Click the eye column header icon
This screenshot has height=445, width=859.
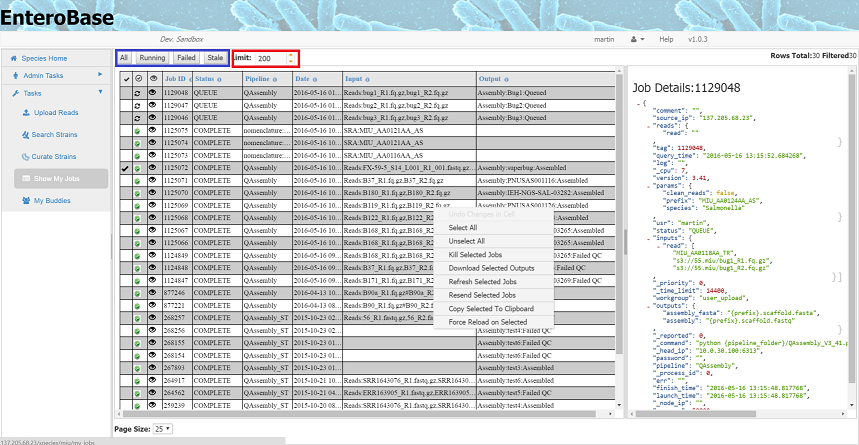pyautogui.click(x=153, y=78)
